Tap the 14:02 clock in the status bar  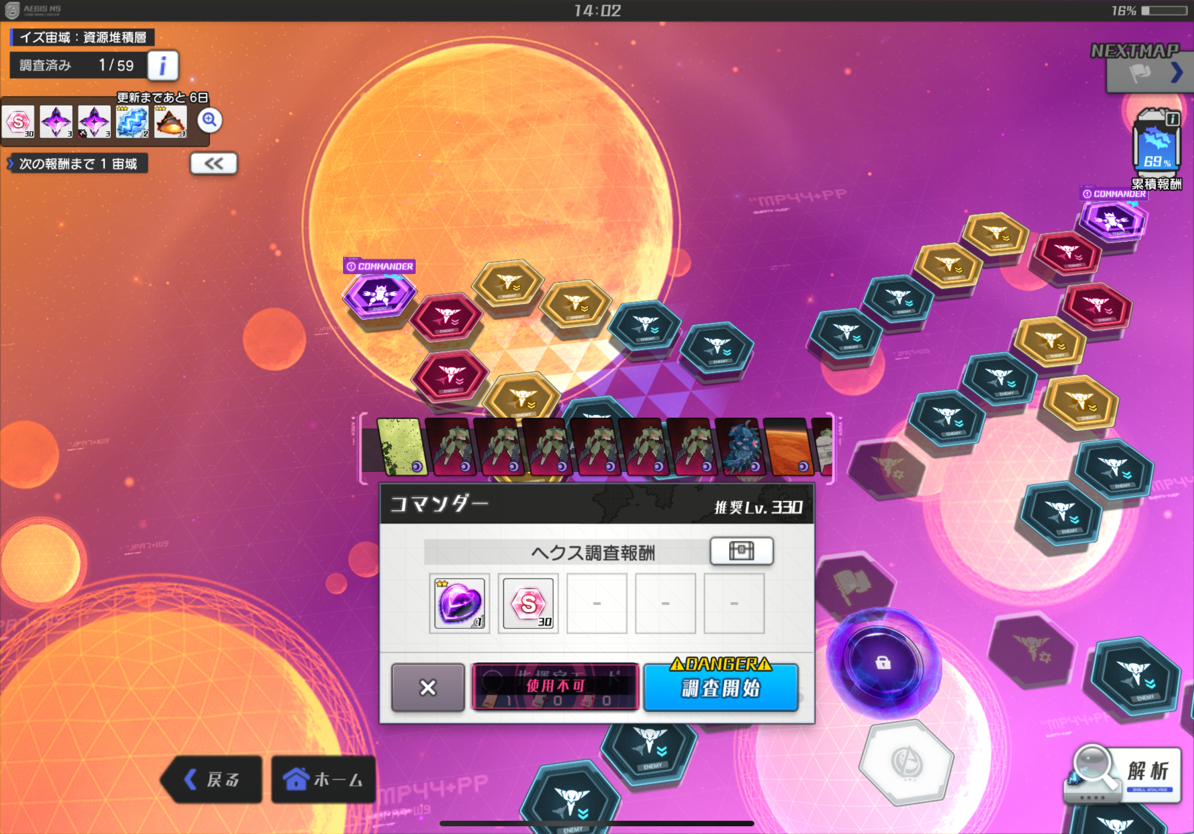pos(598,11)
